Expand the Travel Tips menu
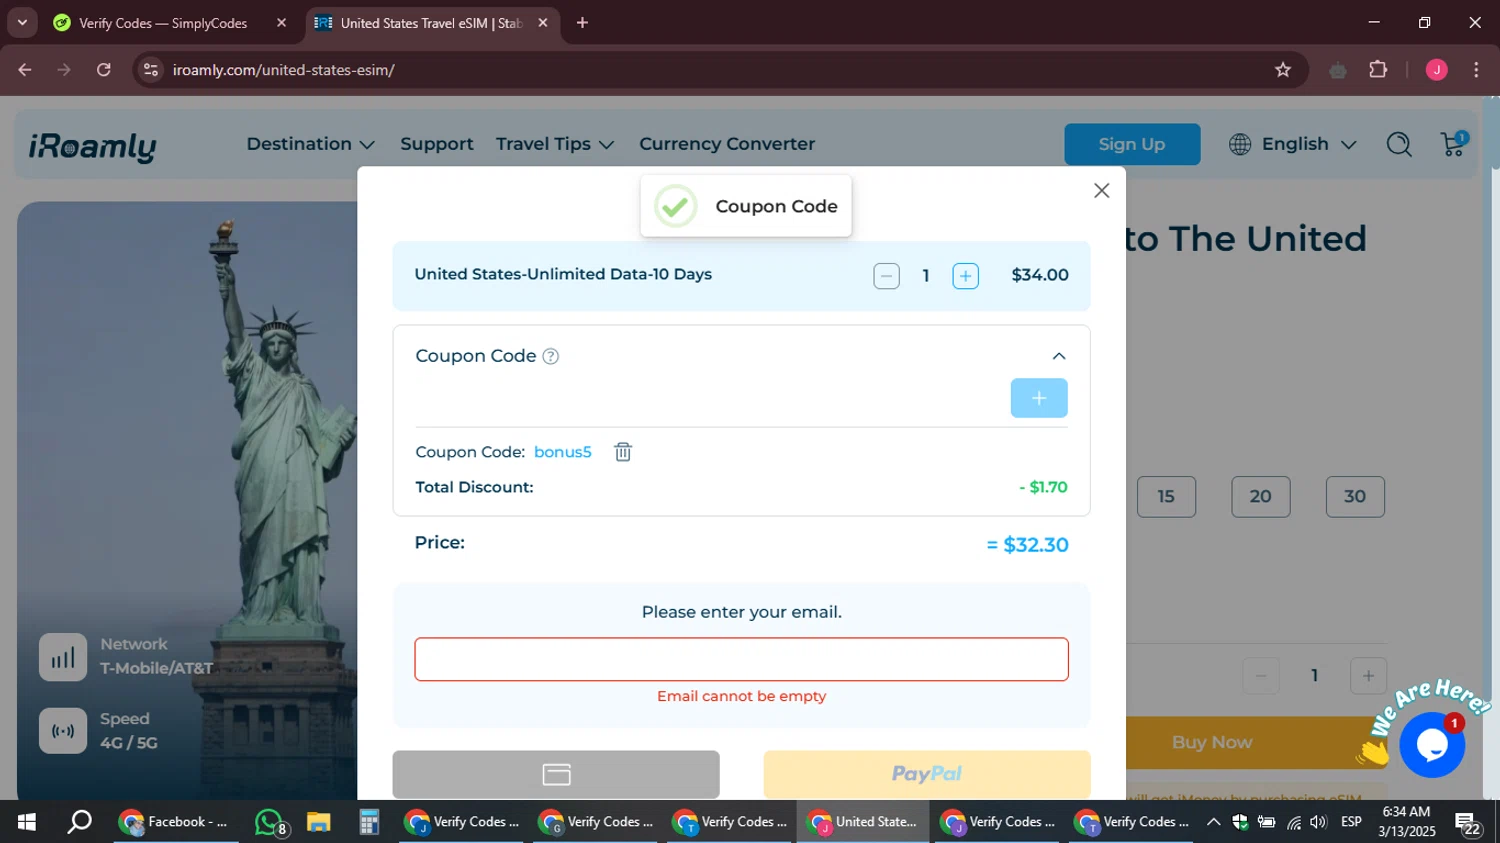The height and width of the screenshot is (843, 1500). click(x=555, y=144)
